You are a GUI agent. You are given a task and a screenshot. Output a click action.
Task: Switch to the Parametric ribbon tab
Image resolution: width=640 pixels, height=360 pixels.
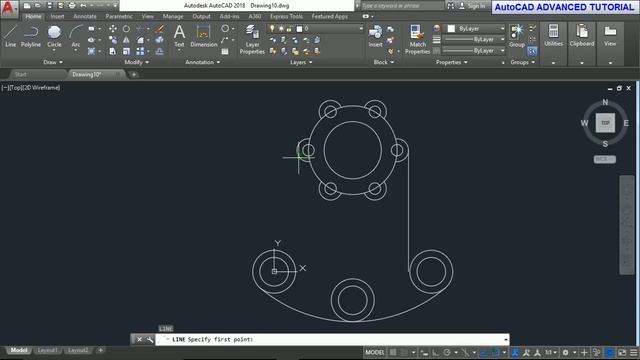point(119,16)
